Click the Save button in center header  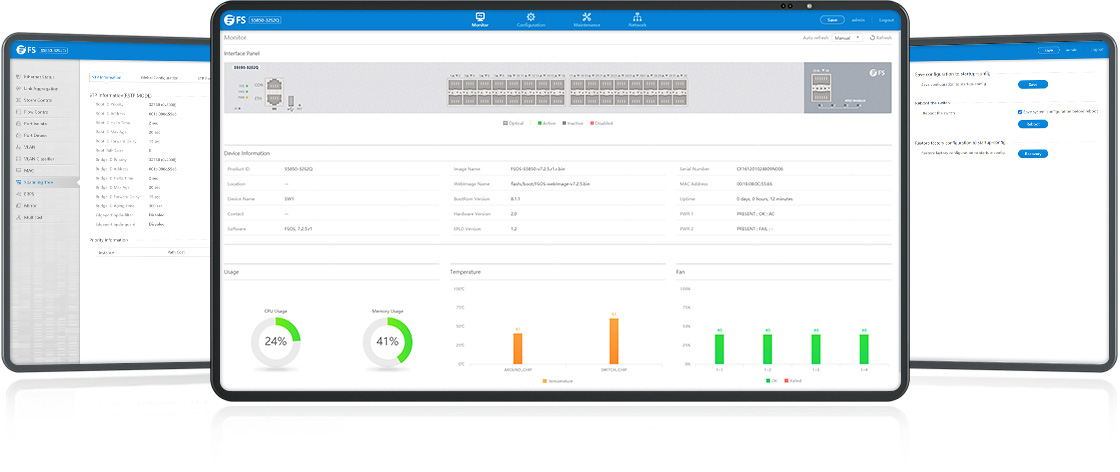click(x=832, y=19)
